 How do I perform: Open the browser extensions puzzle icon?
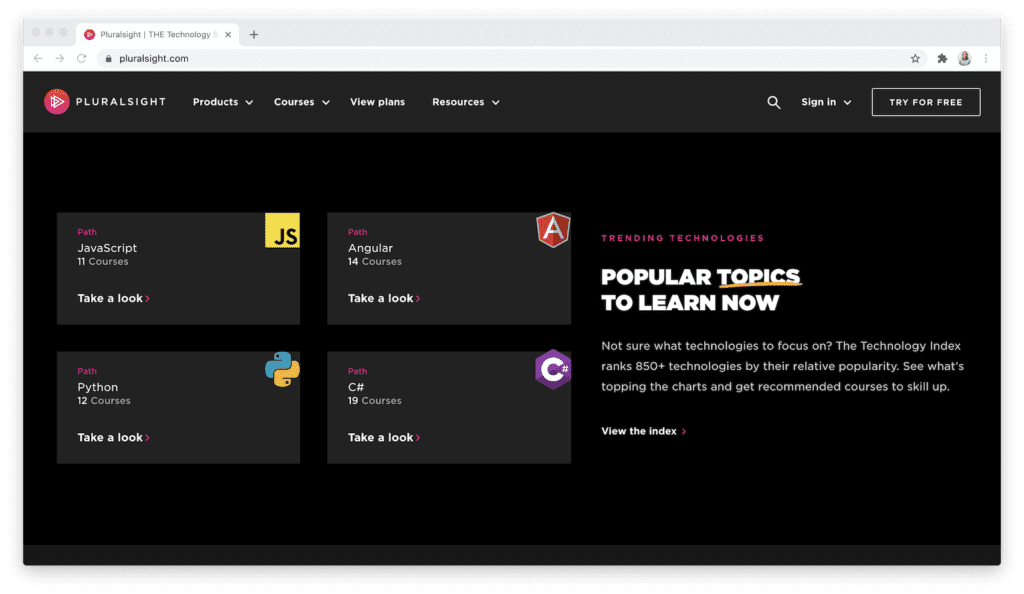[x=942, y=58]
